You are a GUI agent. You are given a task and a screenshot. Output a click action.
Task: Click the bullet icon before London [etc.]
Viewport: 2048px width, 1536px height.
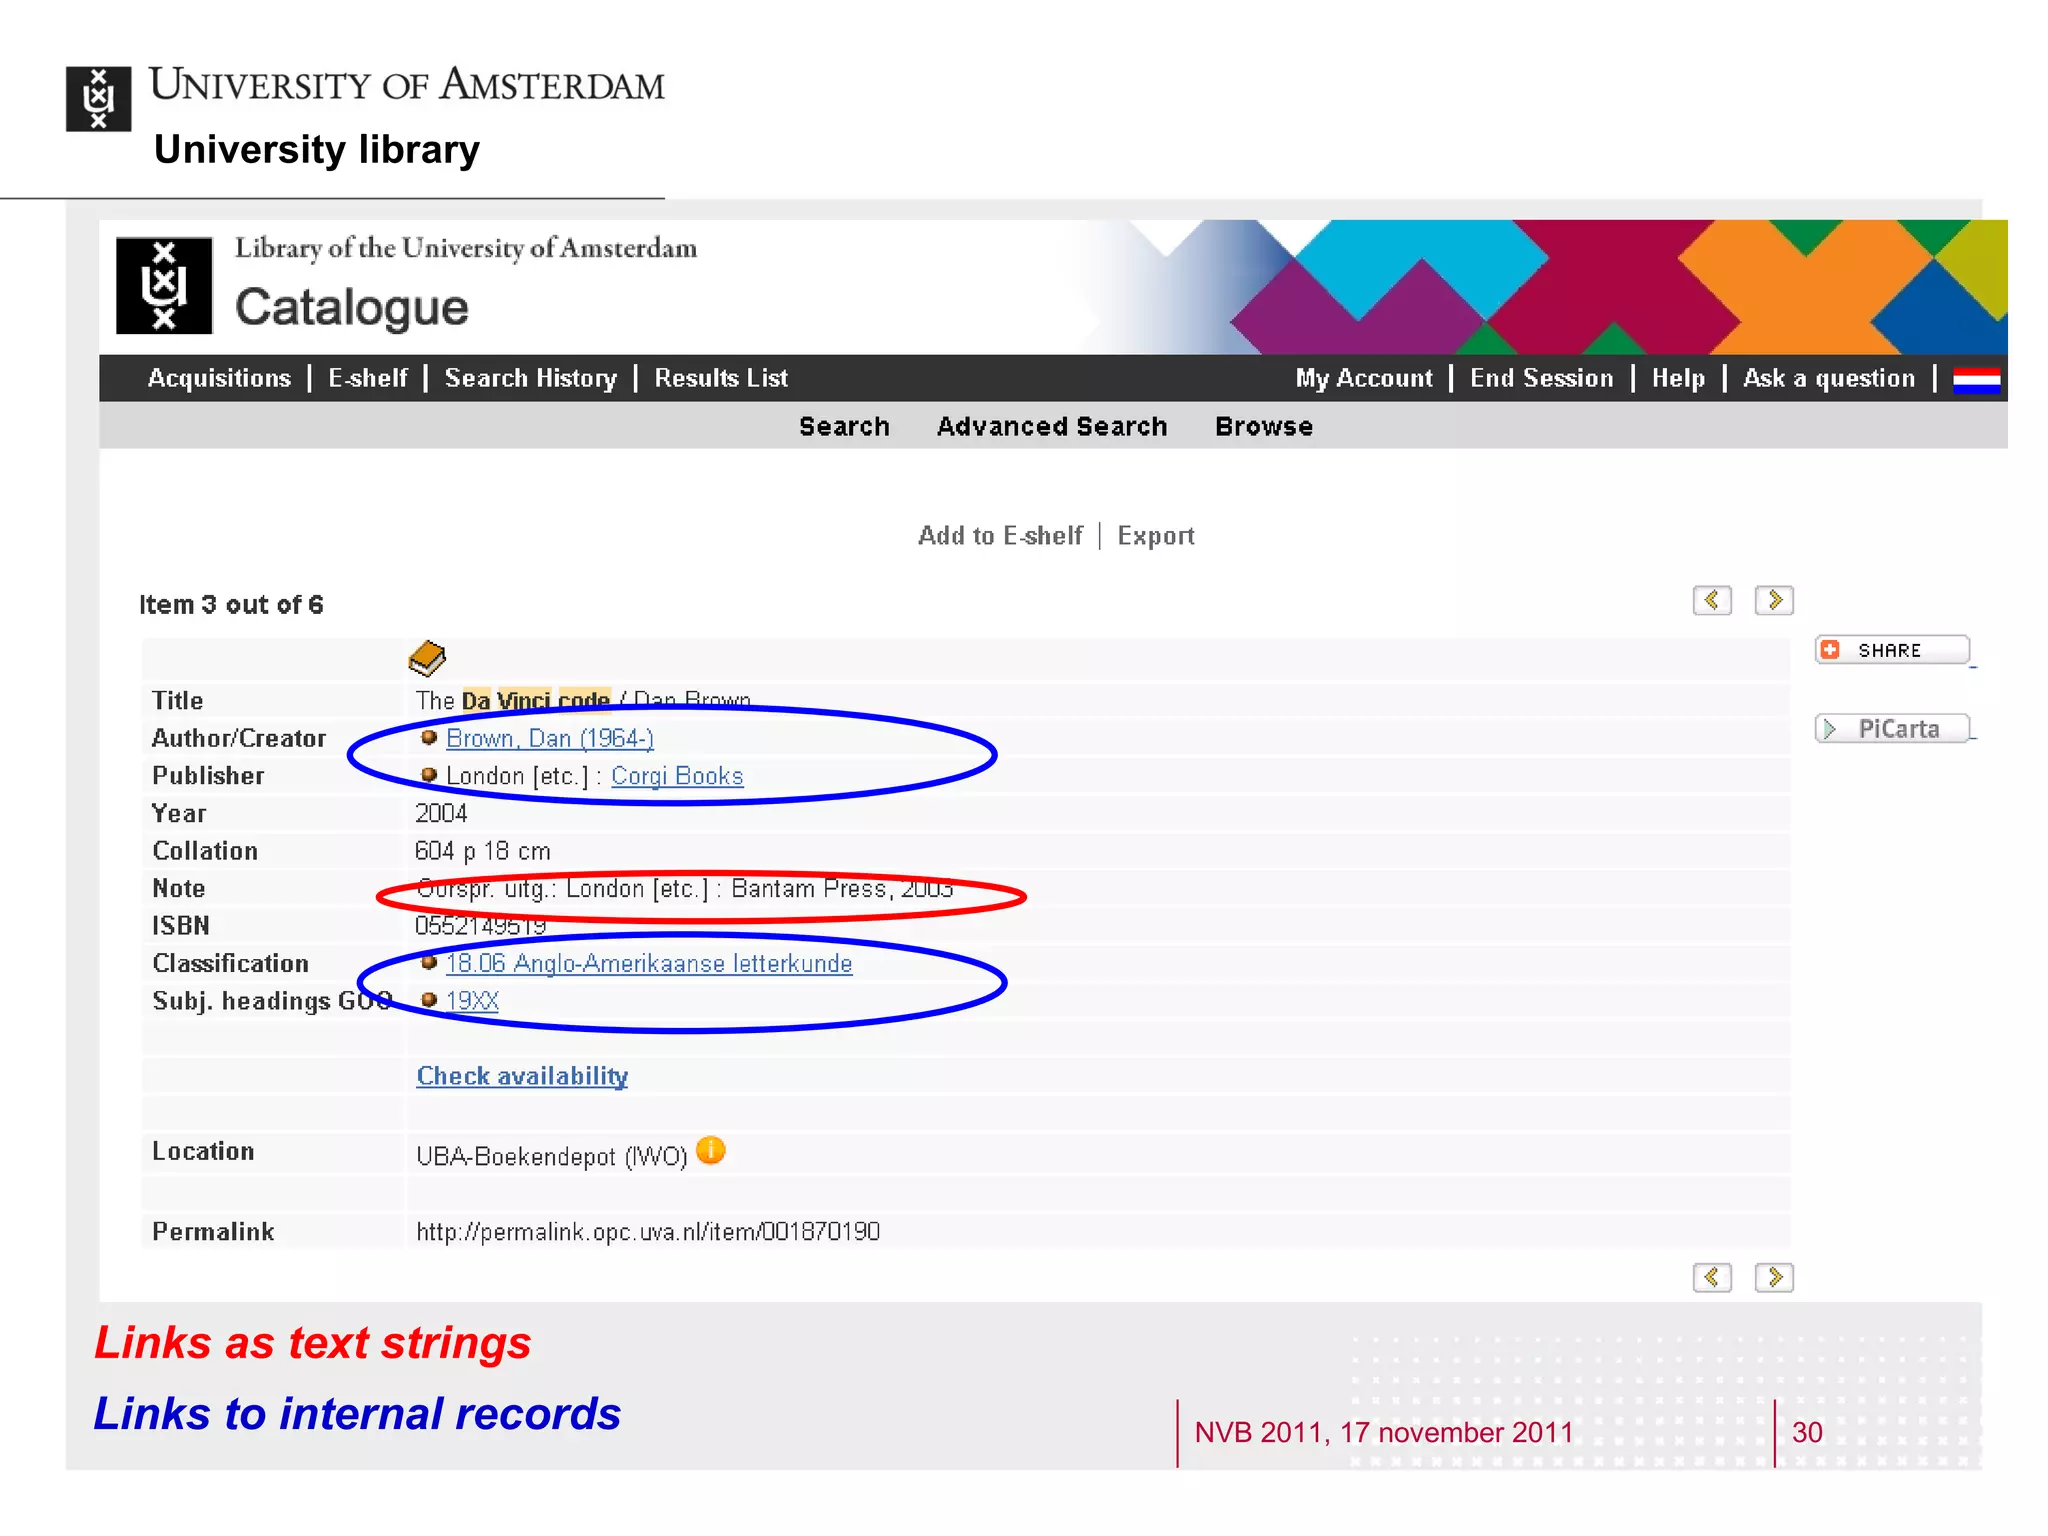pos(429,775)
